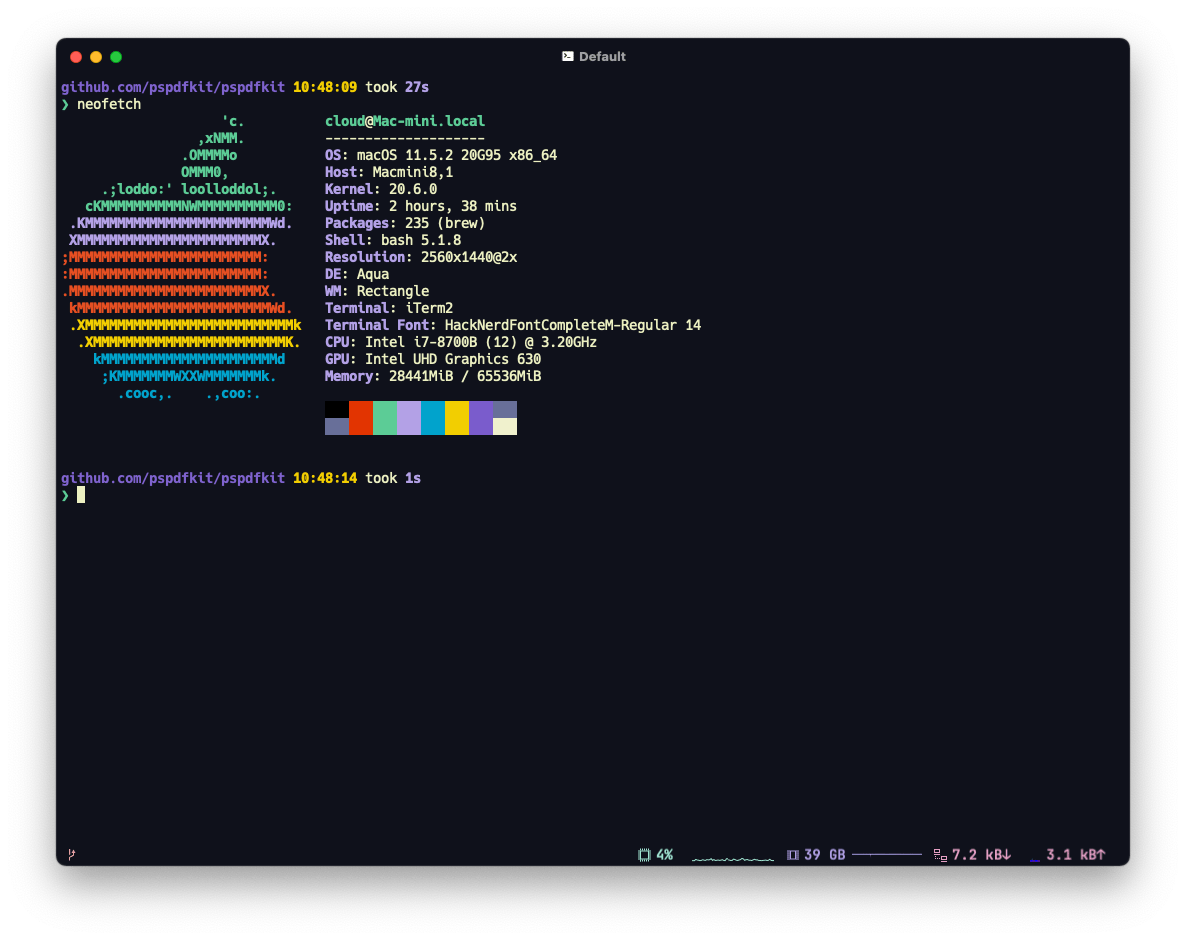The height and width of the screenshot is (940, 1186).
Task: Click the 7.2 kB download rate text
Action: [978, 855]
